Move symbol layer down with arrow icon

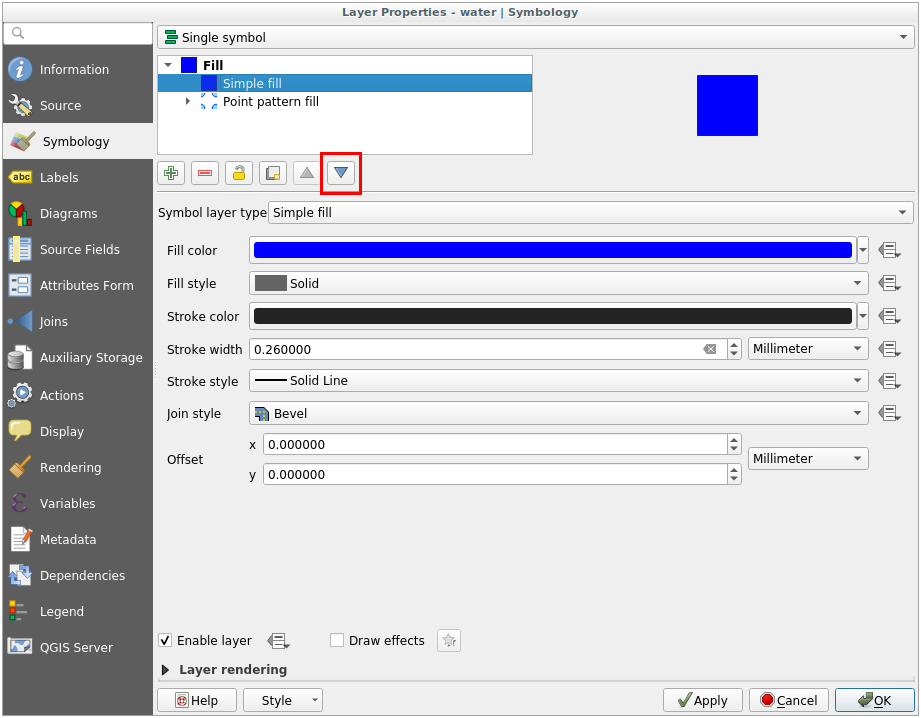[341, 173]
